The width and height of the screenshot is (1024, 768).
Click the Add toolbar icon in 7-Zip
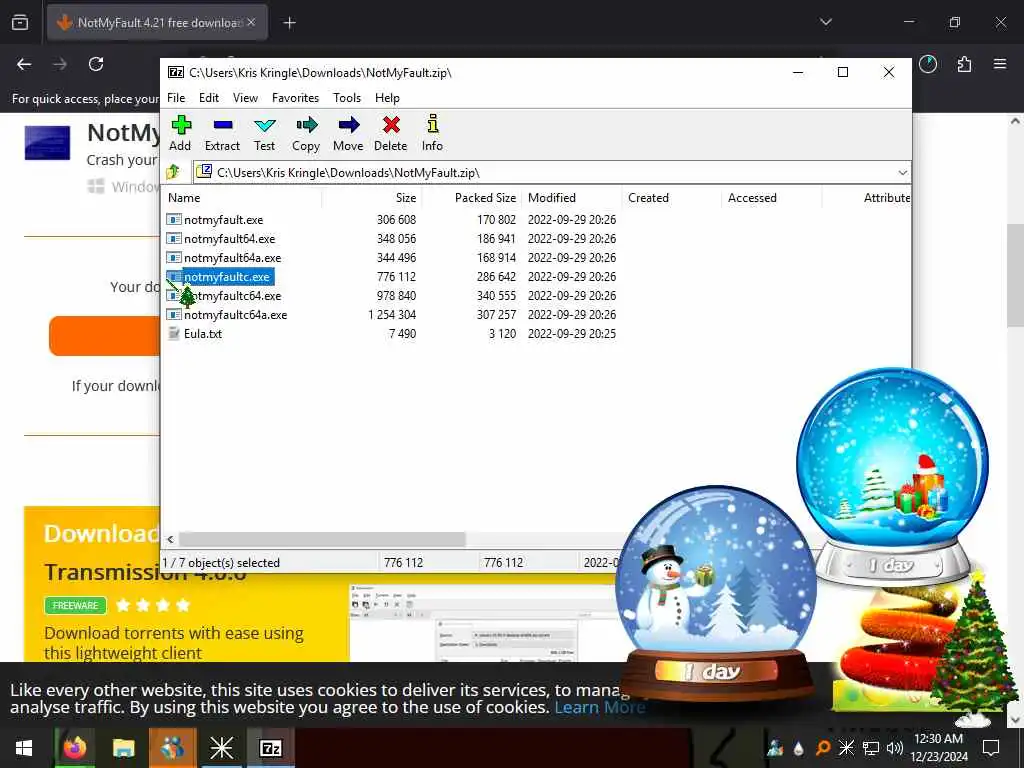click(181, 125)
